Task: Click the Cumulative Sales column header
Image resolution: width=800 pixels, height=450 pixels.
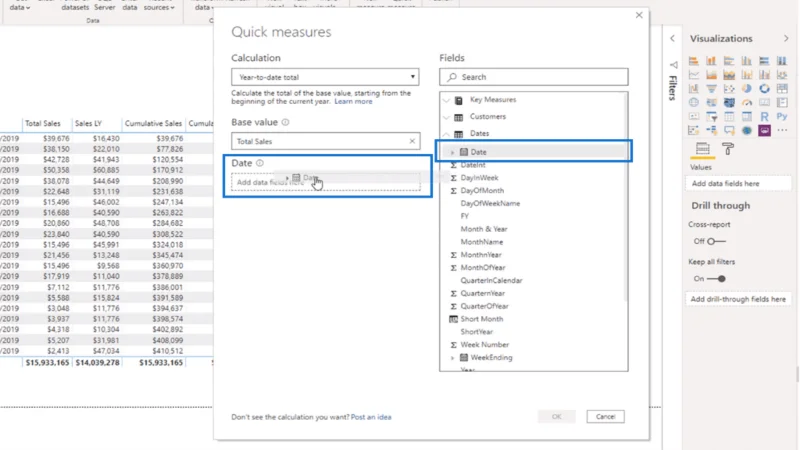Action: pos(153,123)
